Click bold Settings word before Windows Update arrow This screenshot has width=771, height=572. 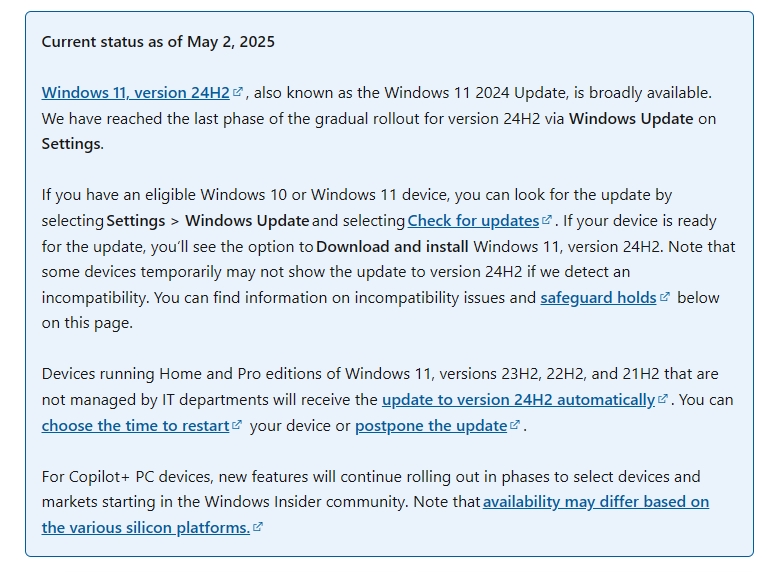[136, 221]
